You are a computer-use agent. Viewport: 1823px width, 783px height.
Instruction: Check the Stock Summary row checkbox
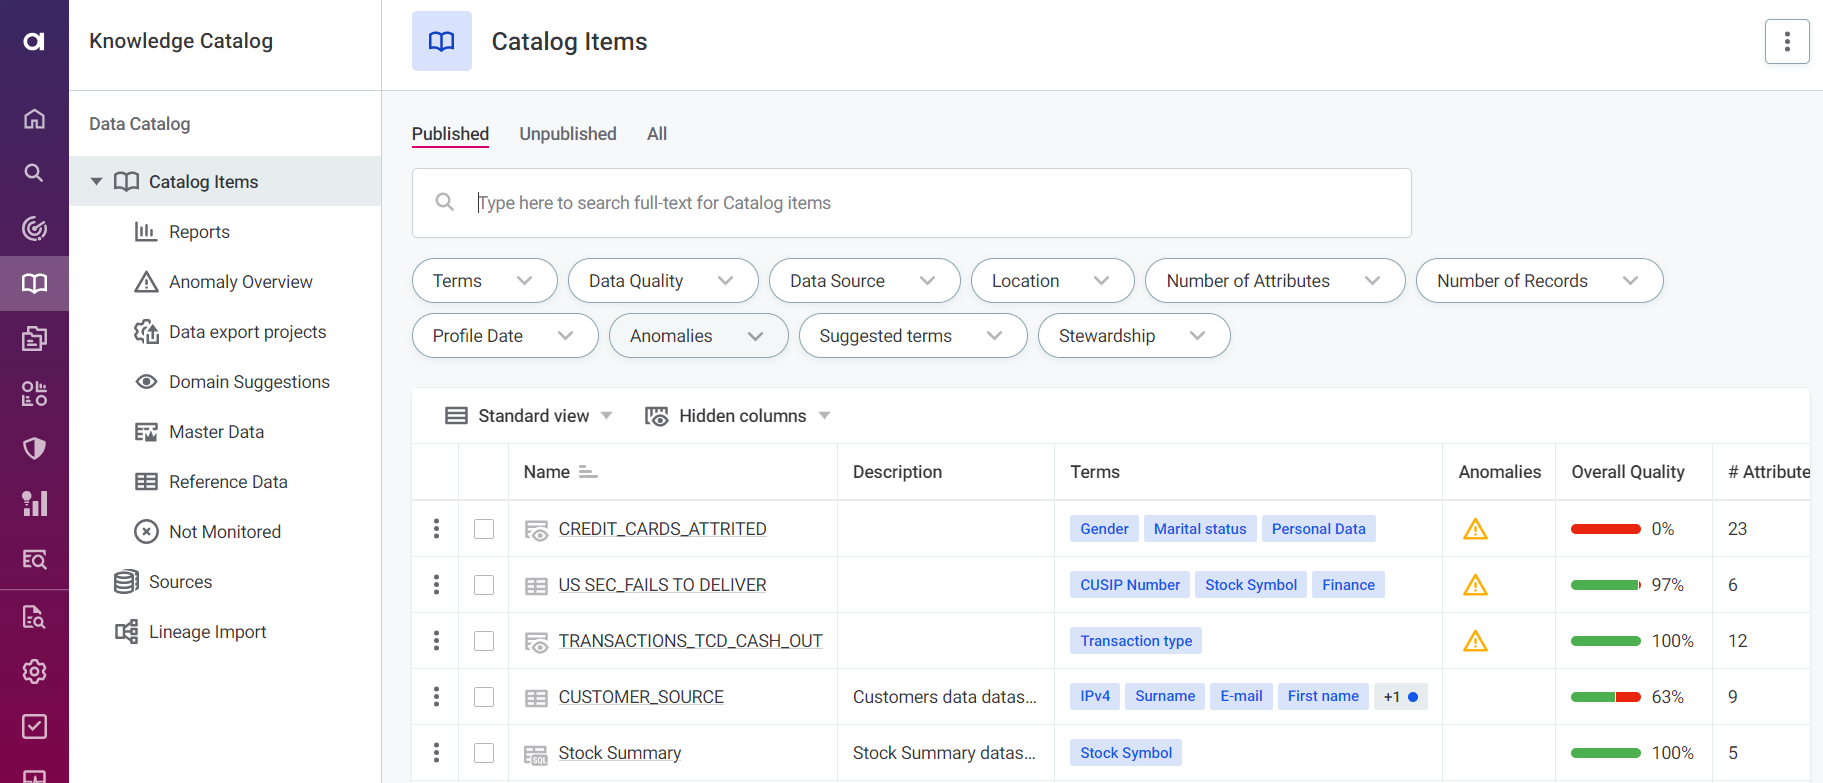point(484,753)
